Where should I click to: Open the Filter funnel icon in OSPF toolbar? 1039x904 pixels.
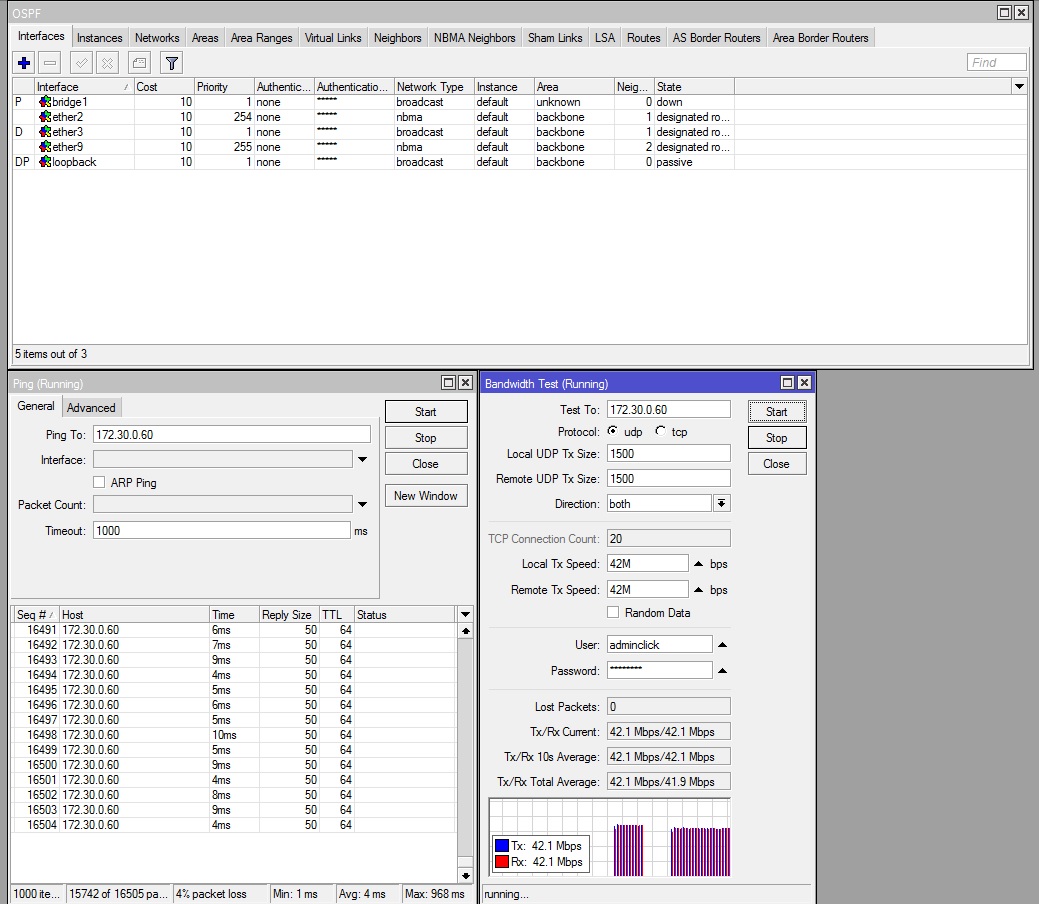pos(172,63)
